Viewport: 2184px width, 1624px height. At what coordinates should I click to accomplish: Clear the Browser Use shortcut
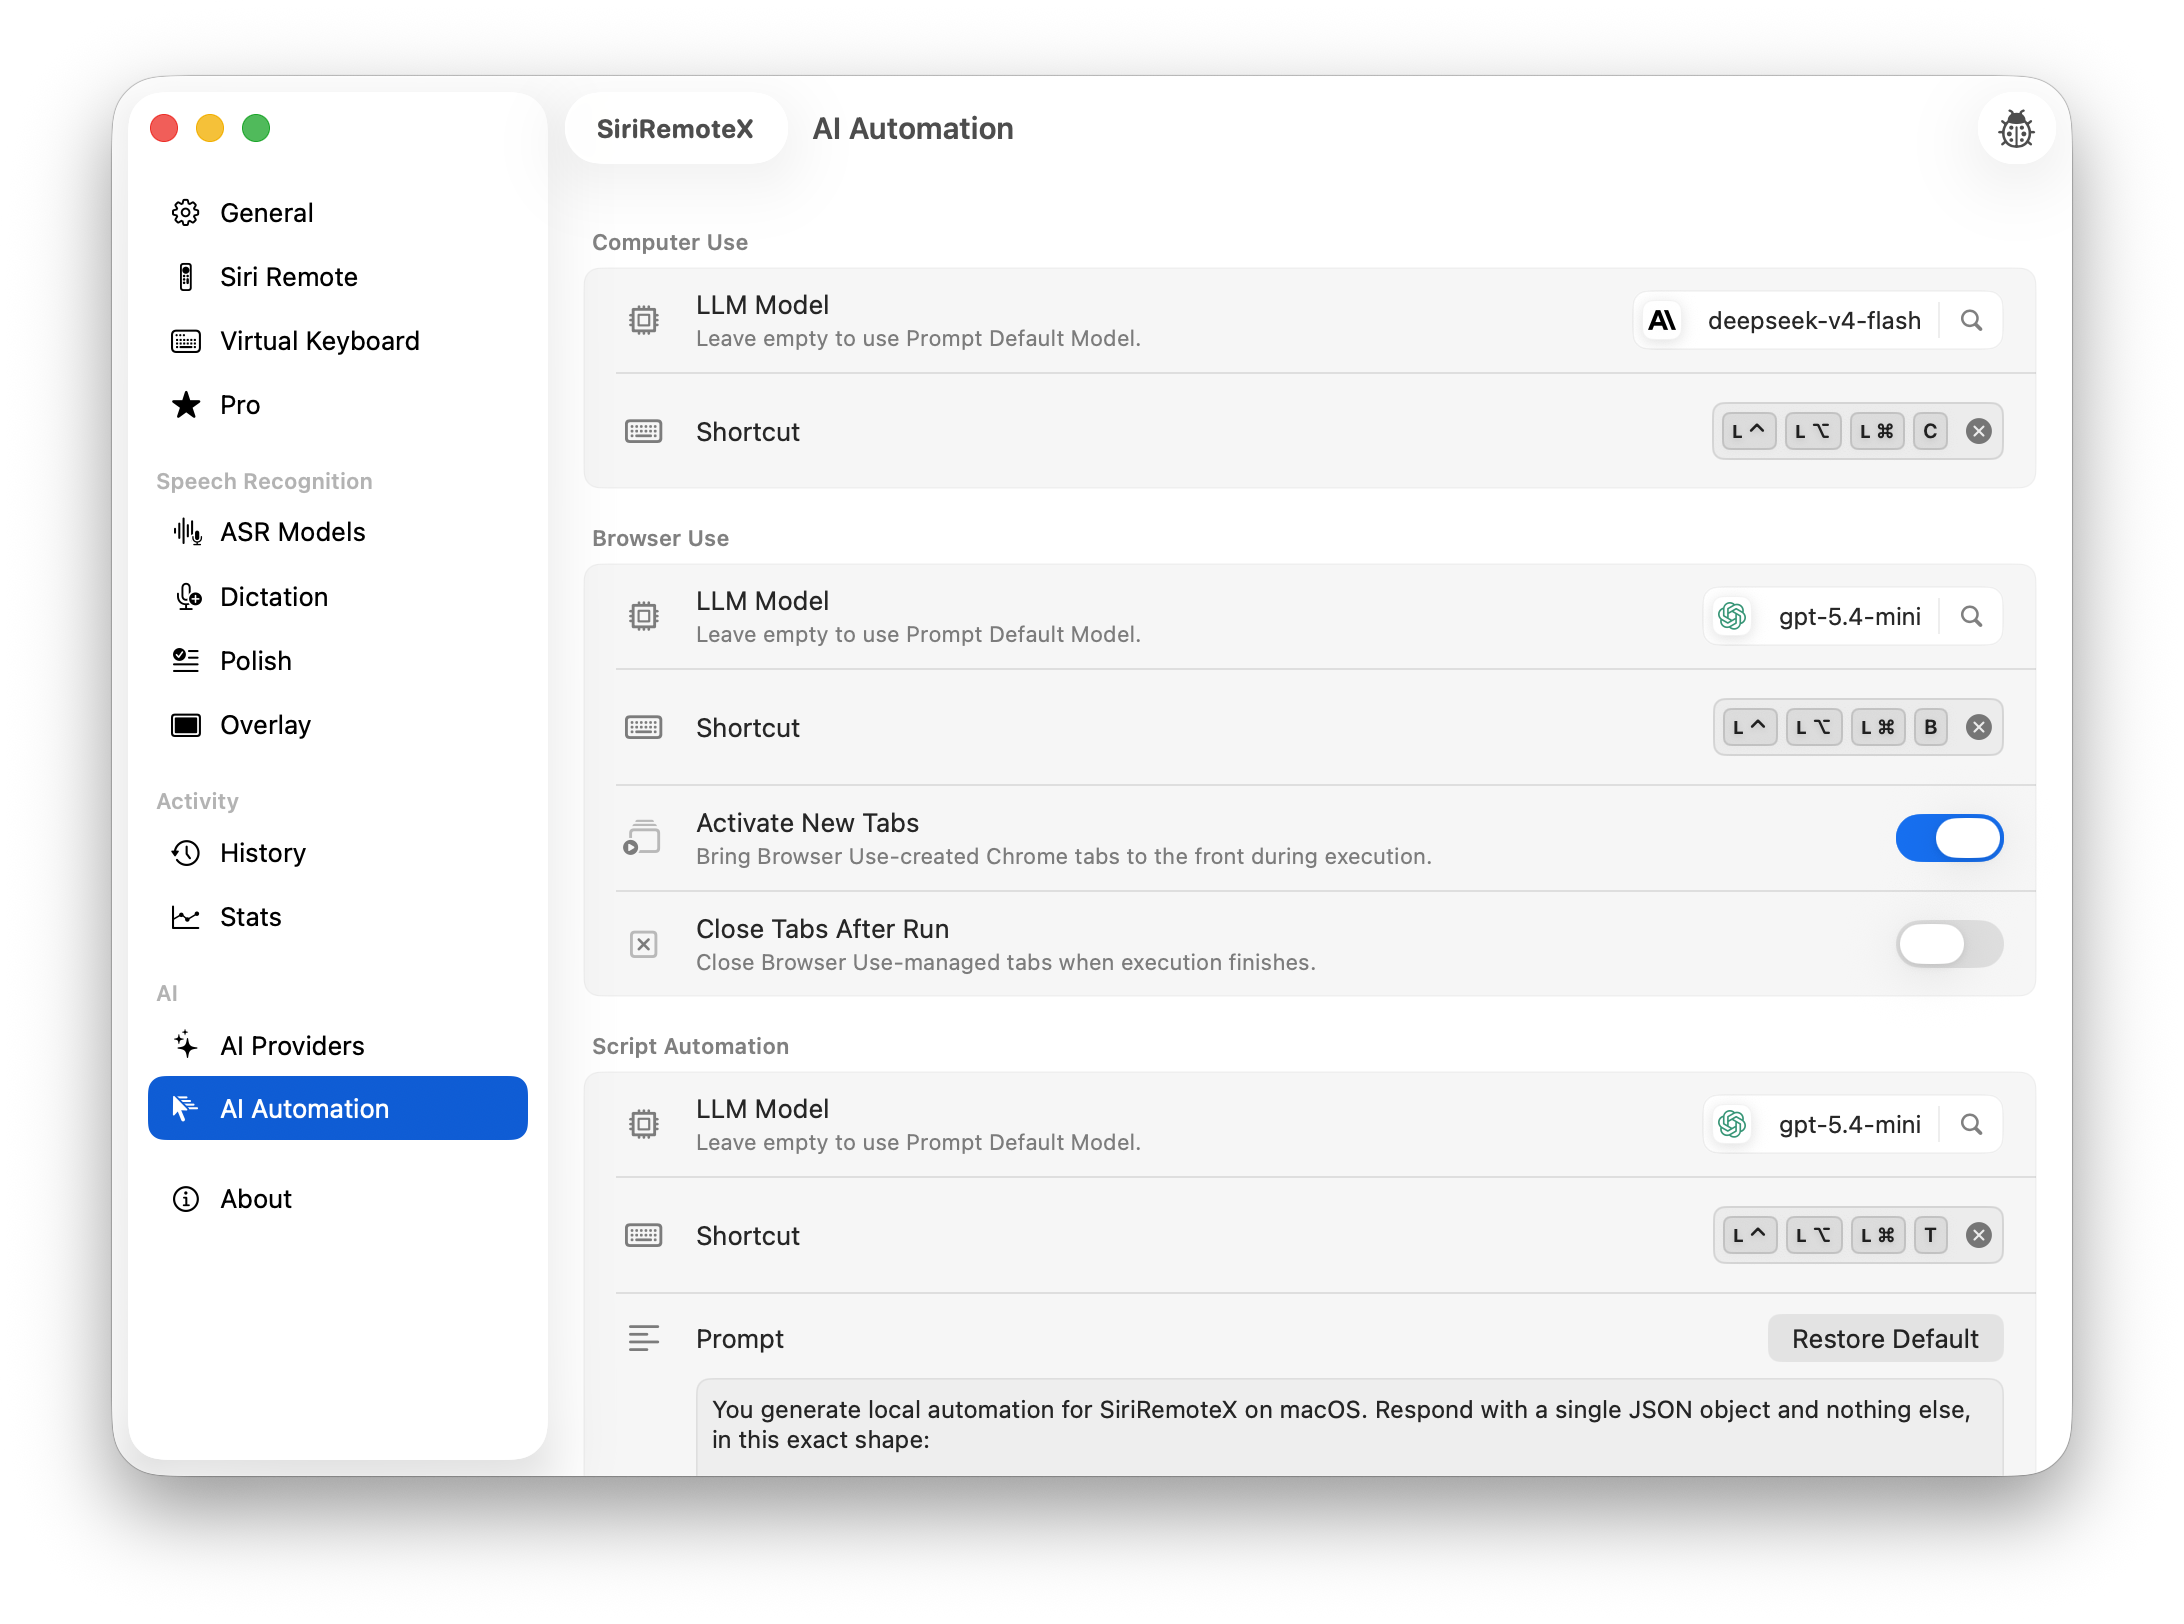(x=1979, y=727)
